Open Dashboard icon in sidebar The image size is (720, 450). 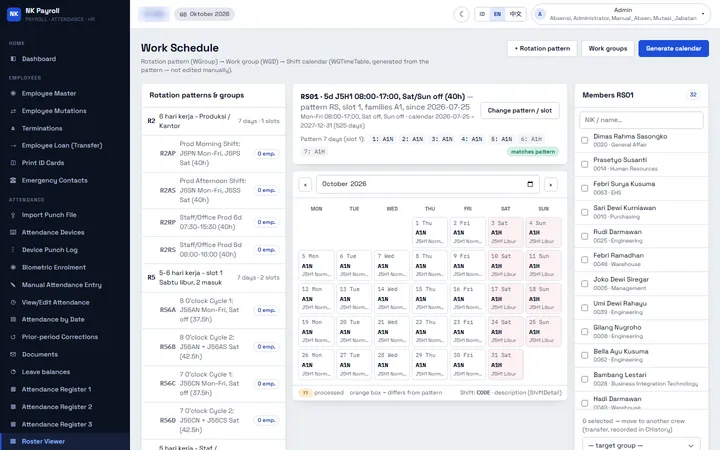click(13, 59)
